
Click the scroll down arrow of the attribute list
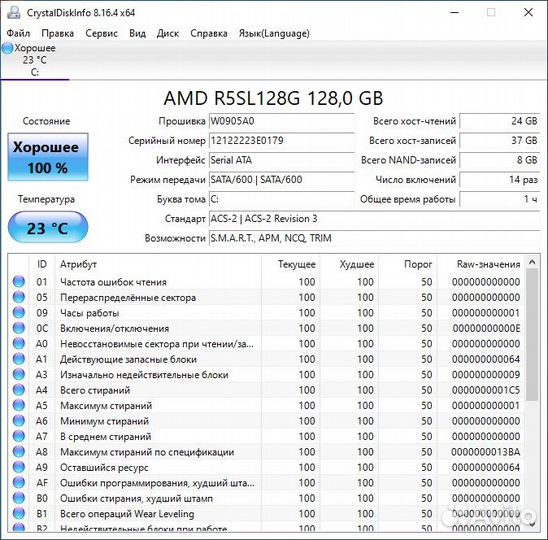click(532, 524)
